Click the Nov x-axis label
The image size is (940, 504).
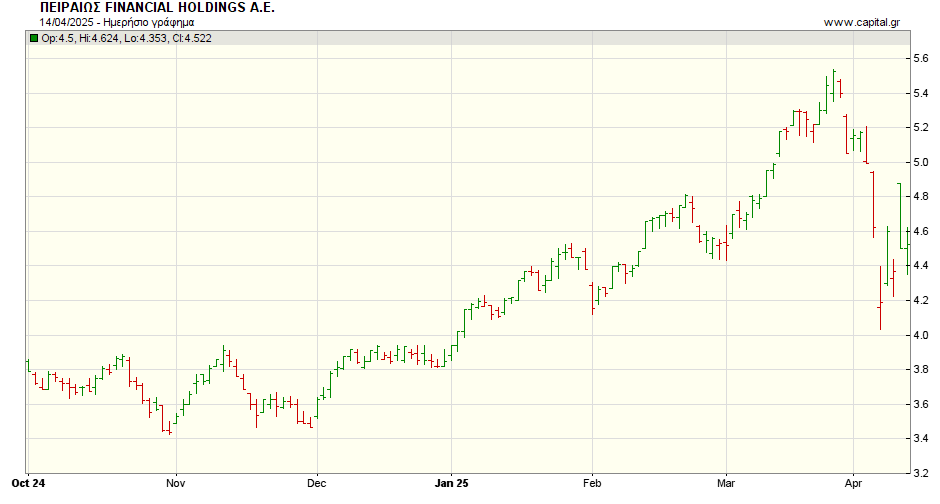175,482
